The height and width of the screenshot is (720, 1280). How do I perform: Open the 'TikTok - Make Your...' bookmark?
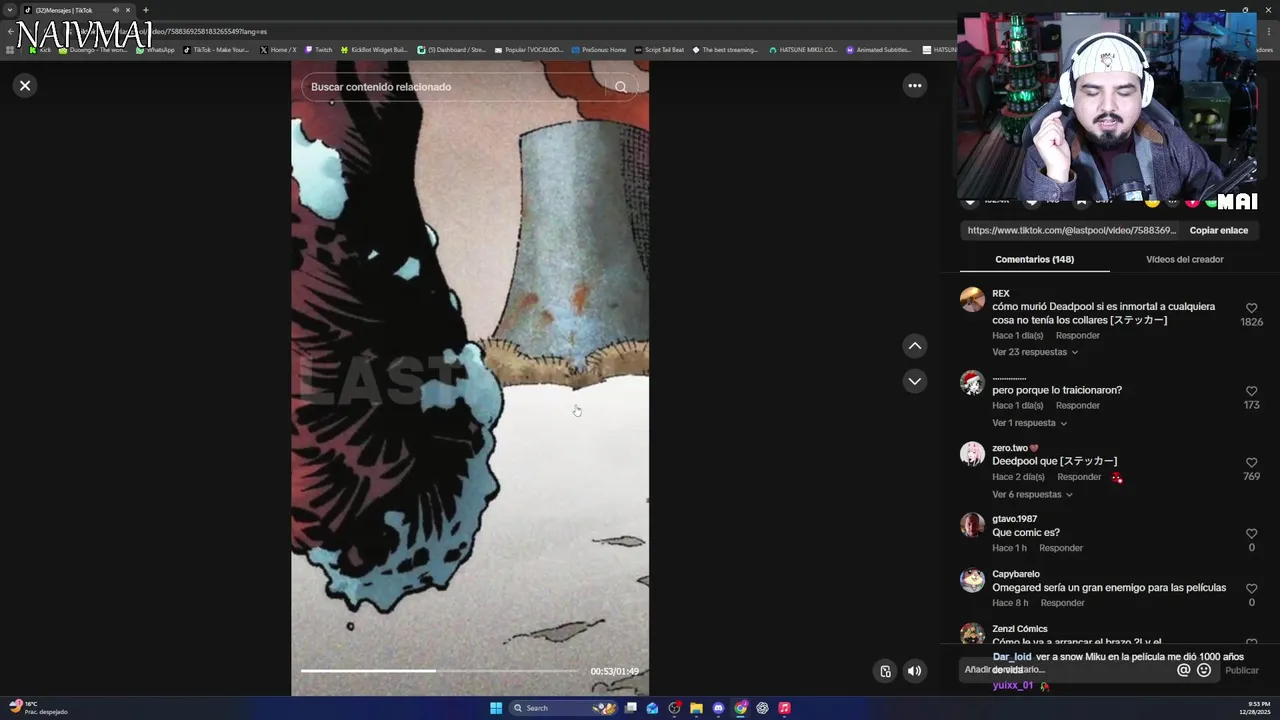click(216, 50)
